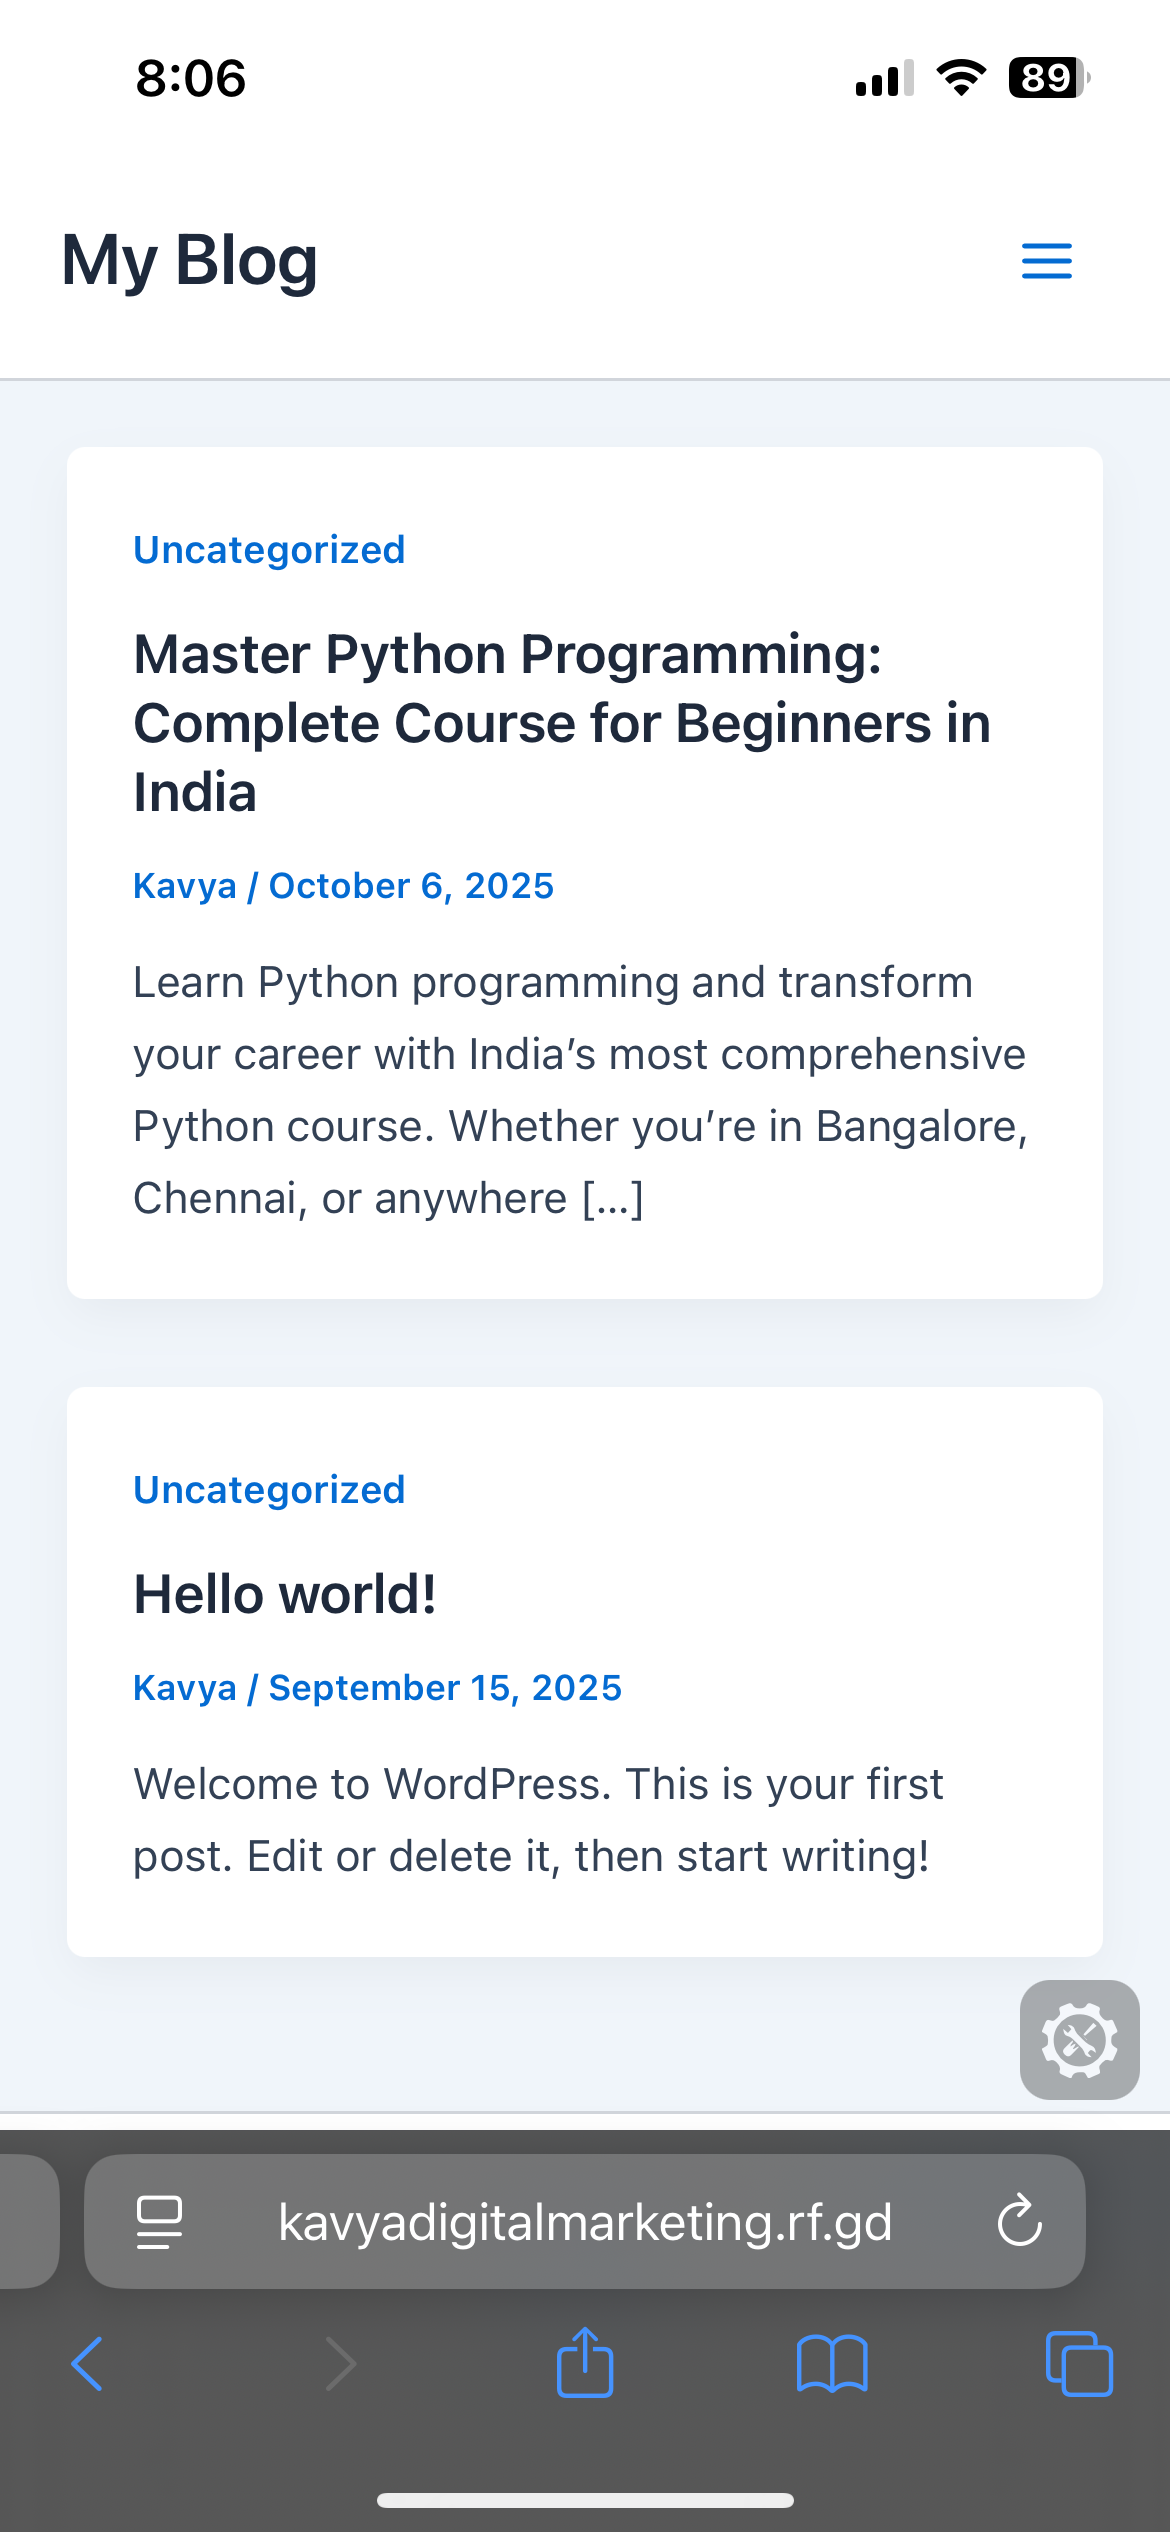Tap the kavyadigitalmarketing.rf.gd address field
This screenshot has height=2532, width=1170.
[x=584, y=2222]
